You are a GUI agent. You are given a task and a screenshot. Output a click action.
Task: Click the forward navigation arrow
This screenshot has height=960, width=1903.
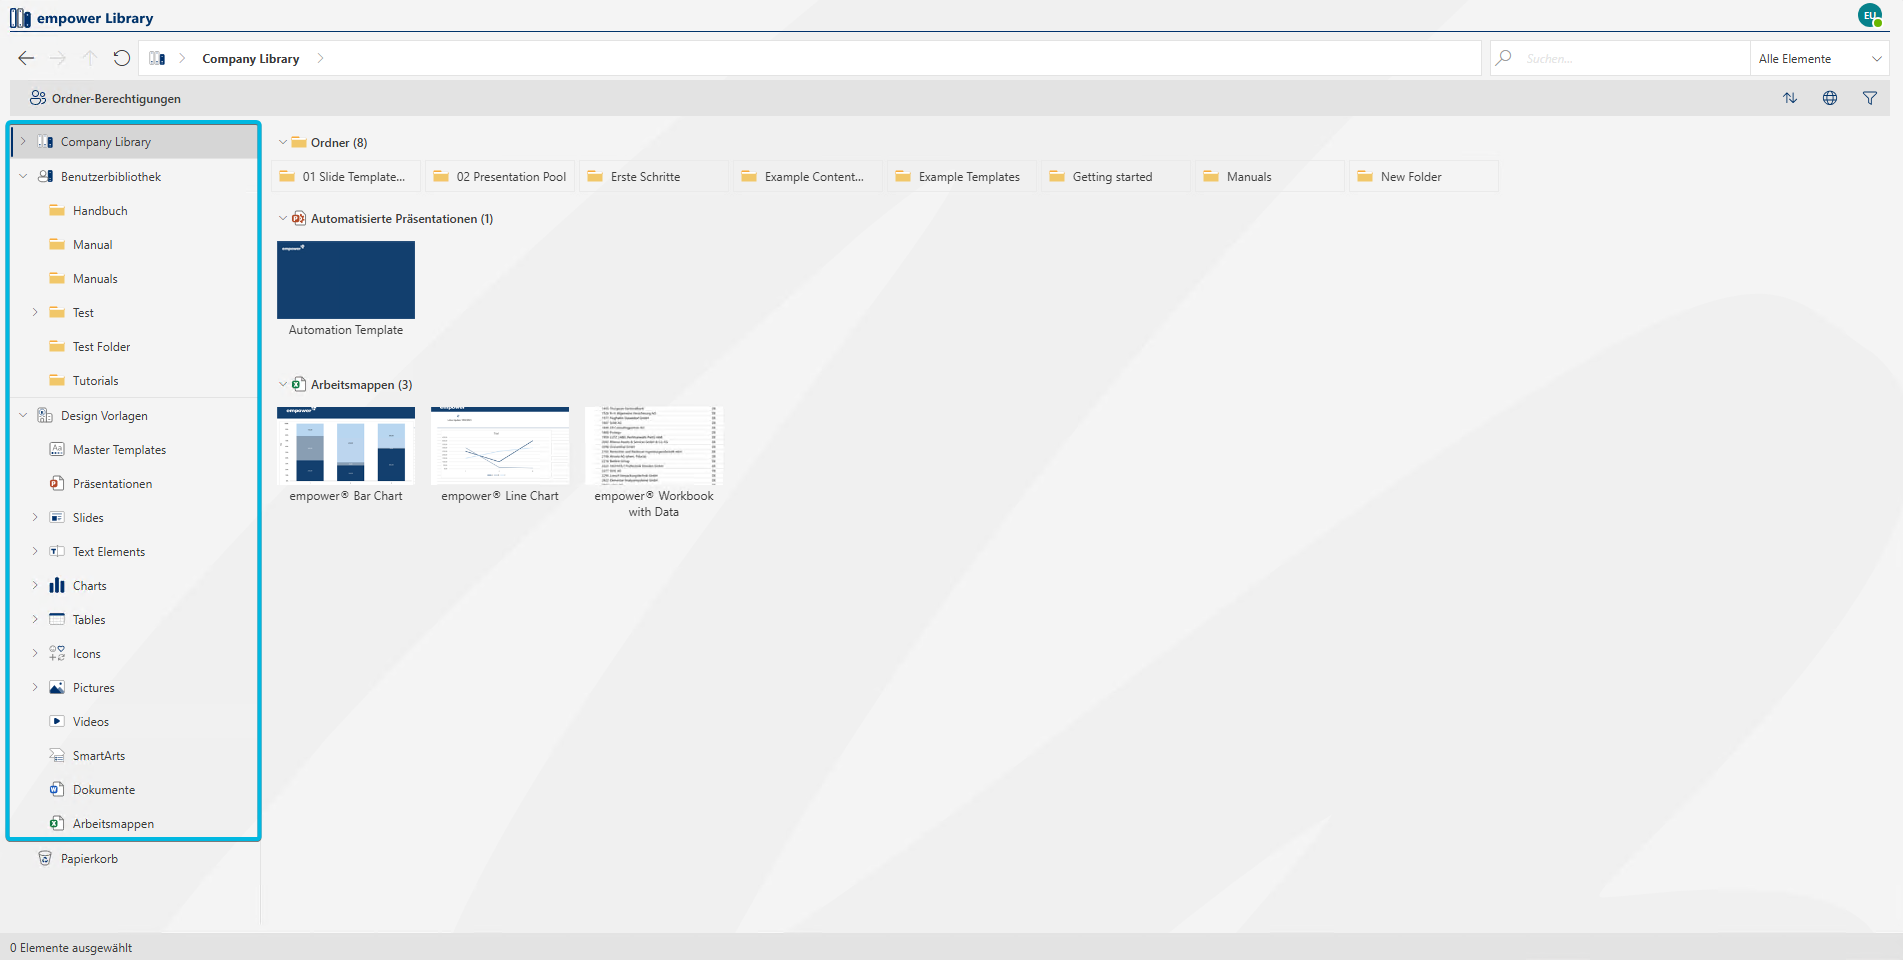(x=58, y=58)
